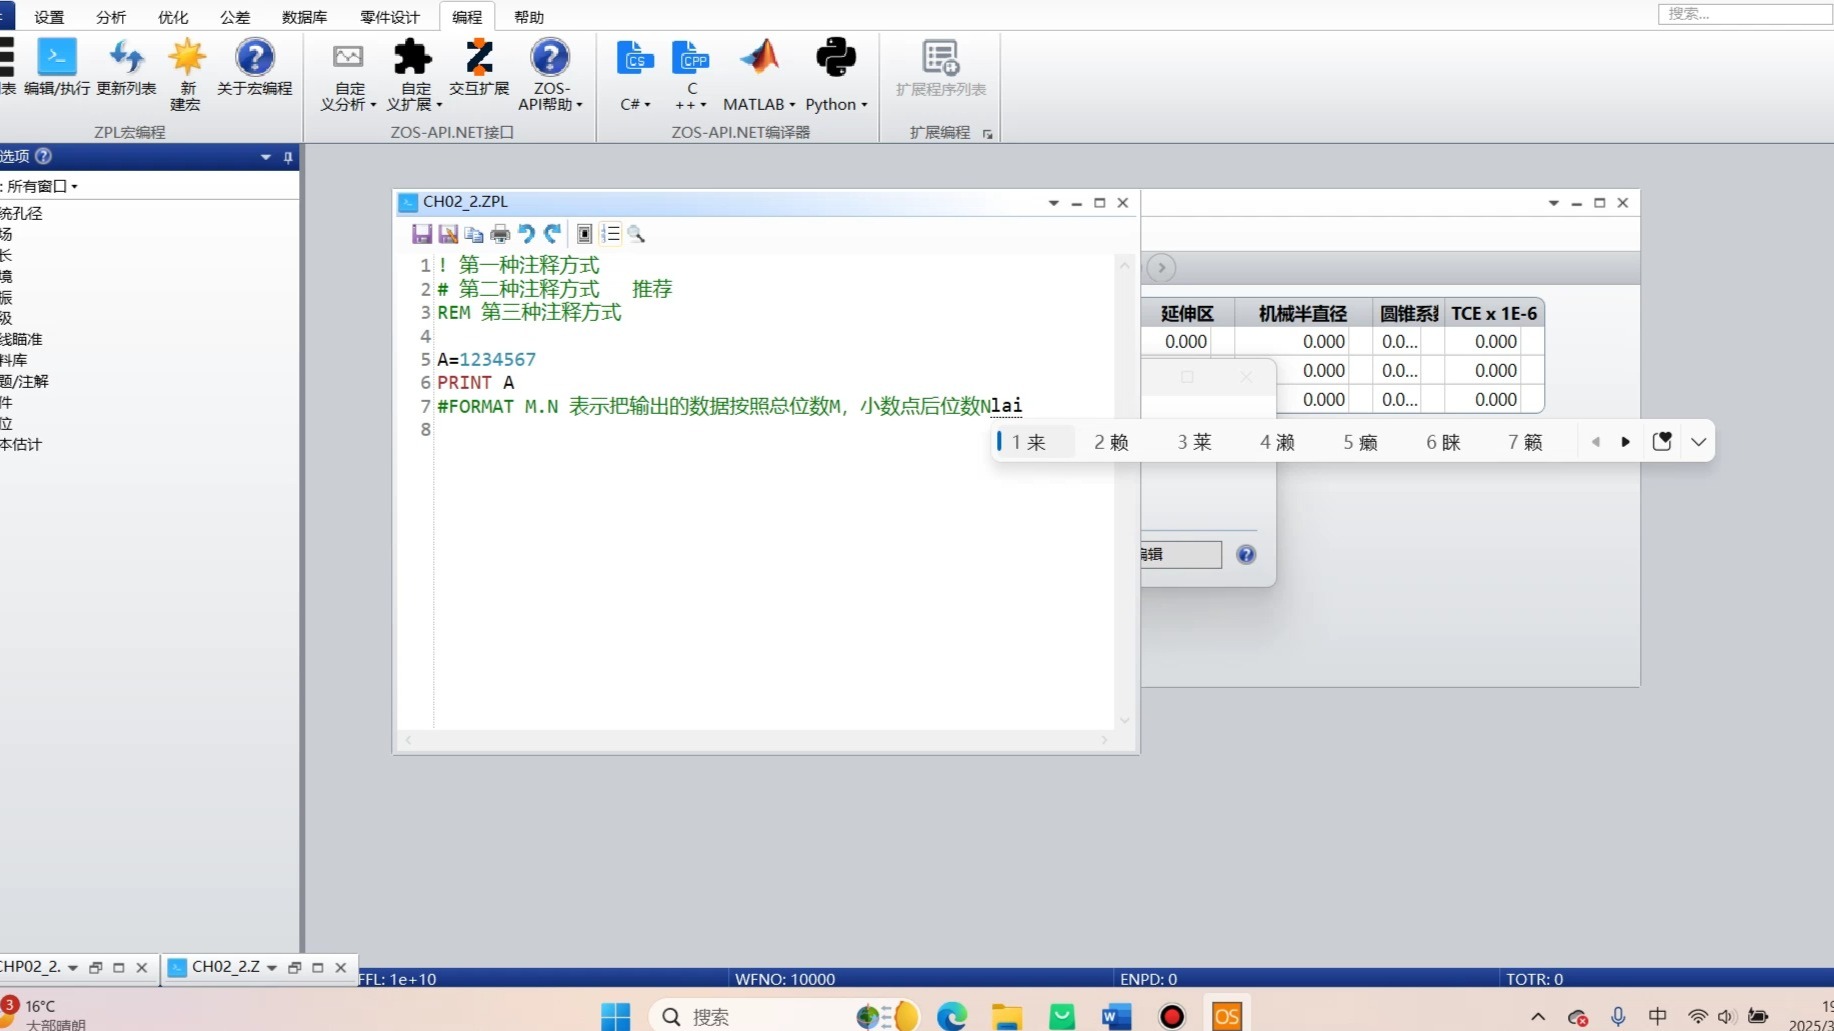Open options panel dropdown arrow

pos(266,157)
